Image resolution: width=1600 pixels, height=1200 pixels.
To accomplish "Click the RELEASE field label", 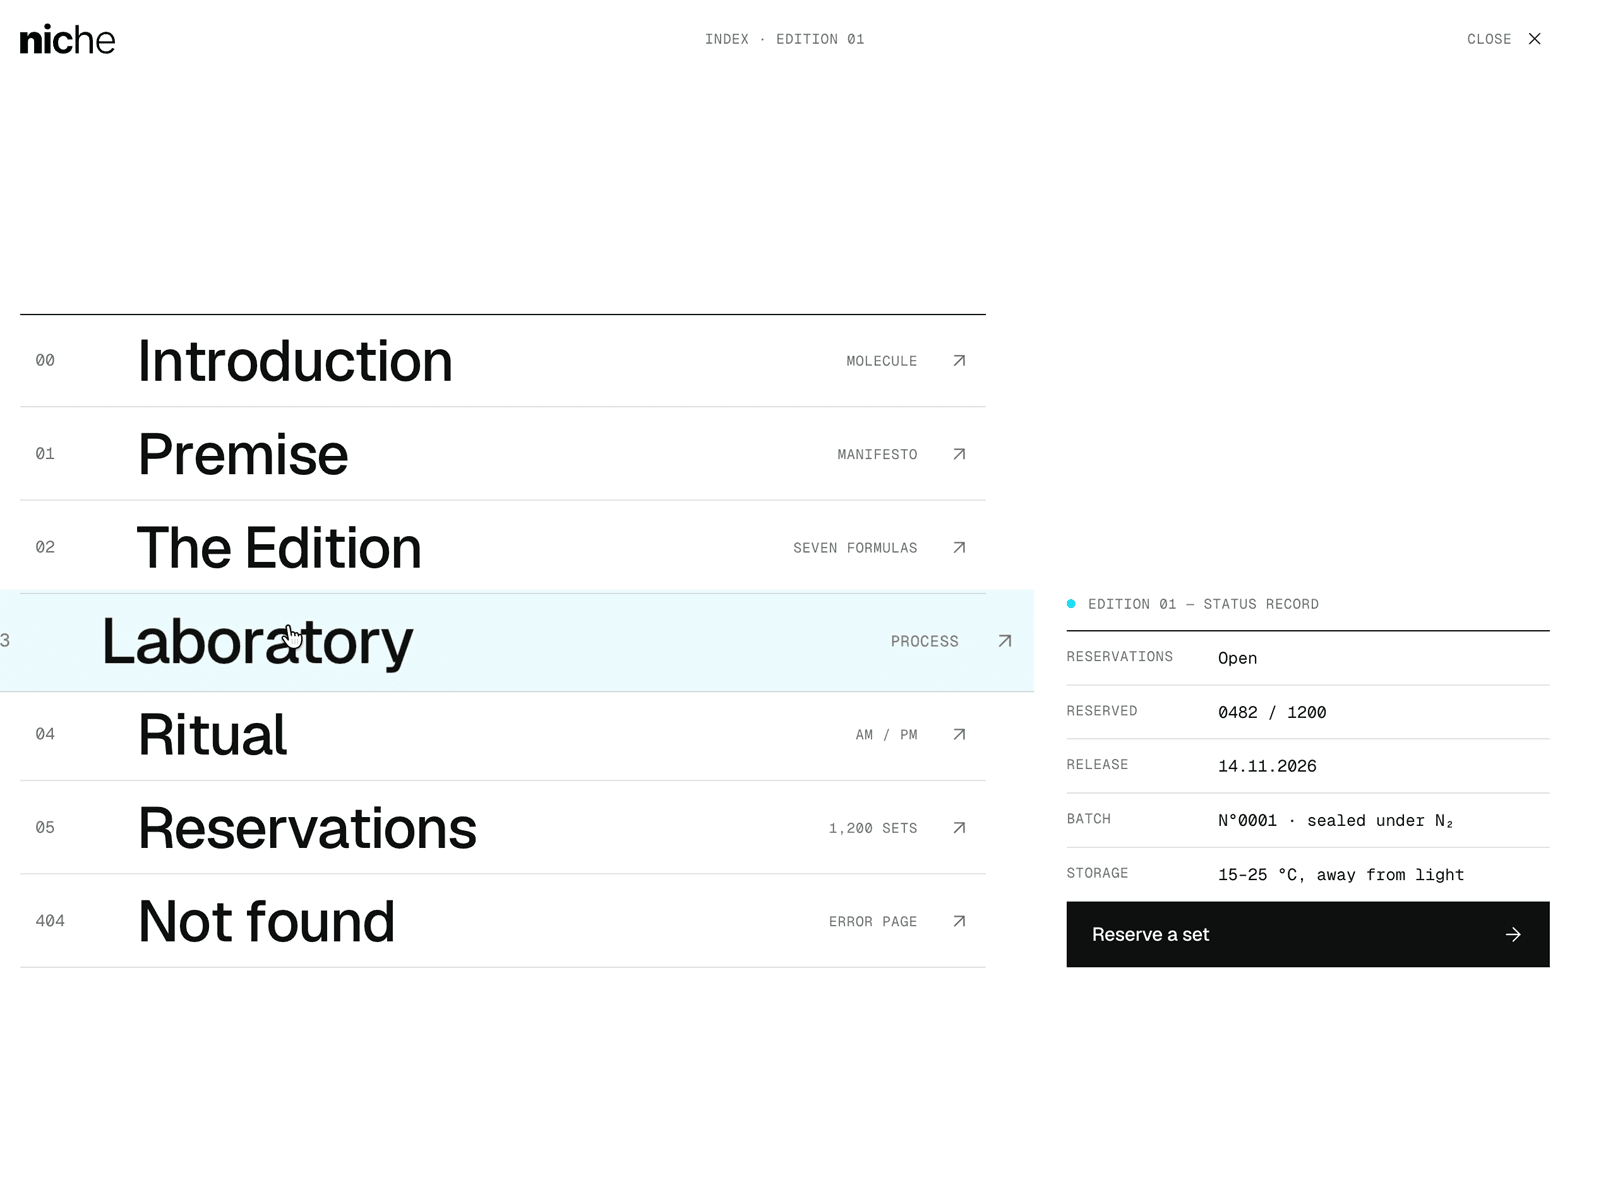I will tap(1097, 765).
